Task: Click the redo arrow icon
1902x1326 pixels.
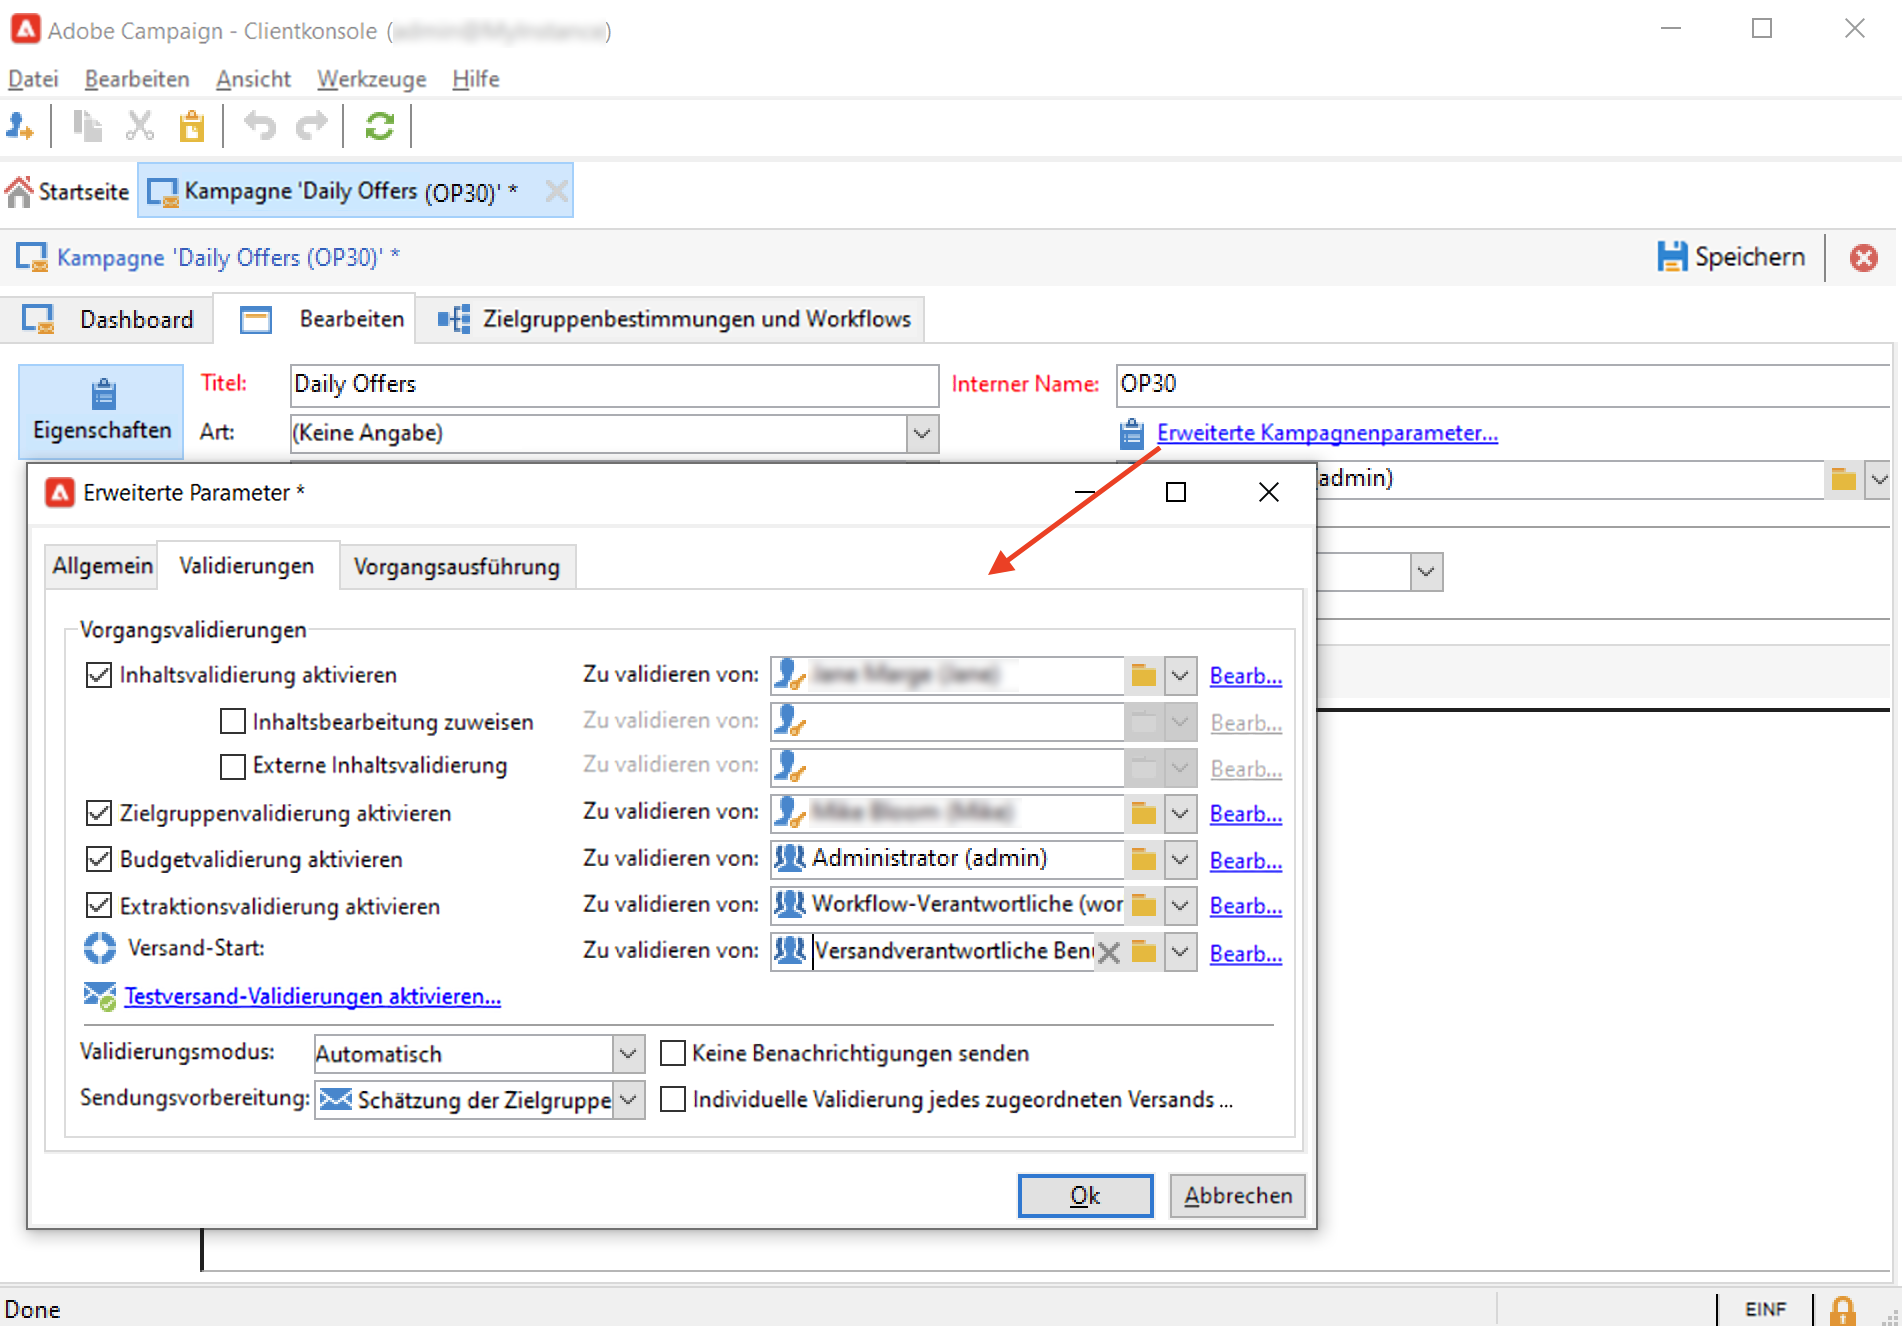Action: tap(312, 126)
